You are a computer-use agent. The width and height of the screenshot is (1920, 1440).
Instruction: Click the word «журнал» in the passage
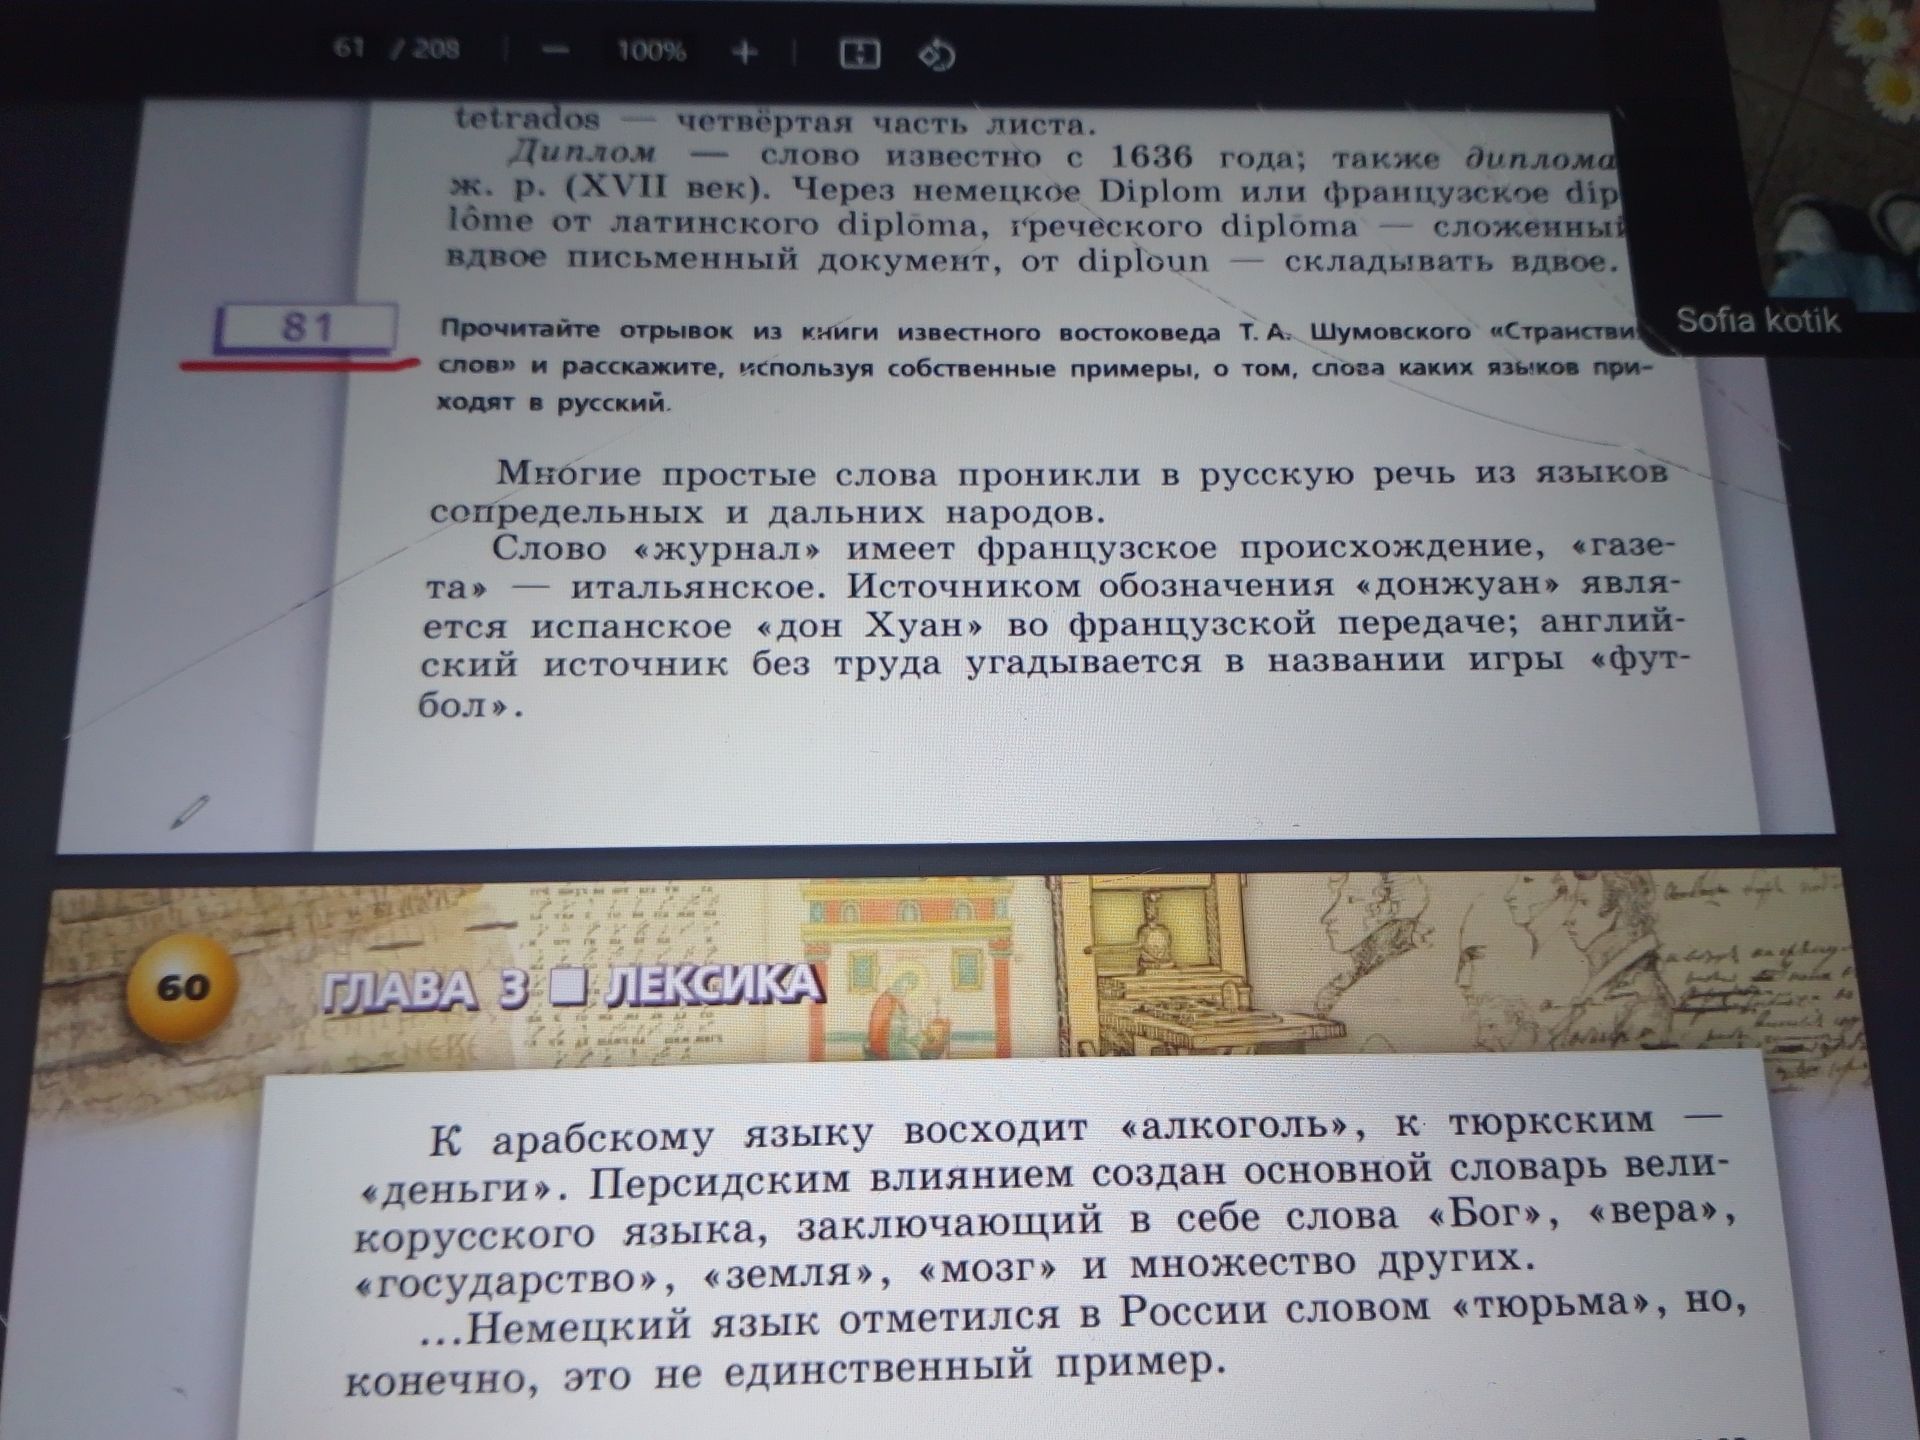click(x=727, y=548)
